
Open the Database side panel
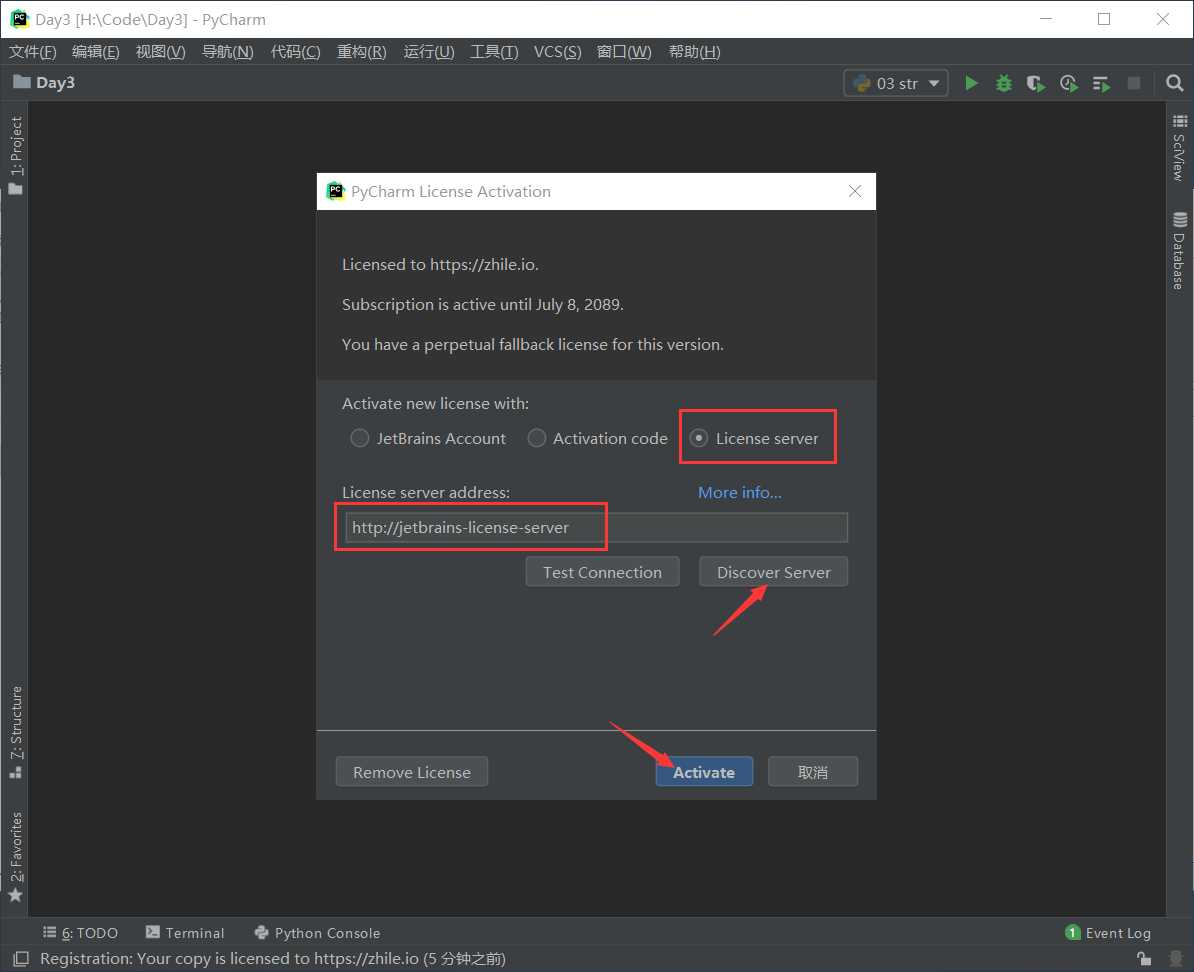[x=1180, y=251]
